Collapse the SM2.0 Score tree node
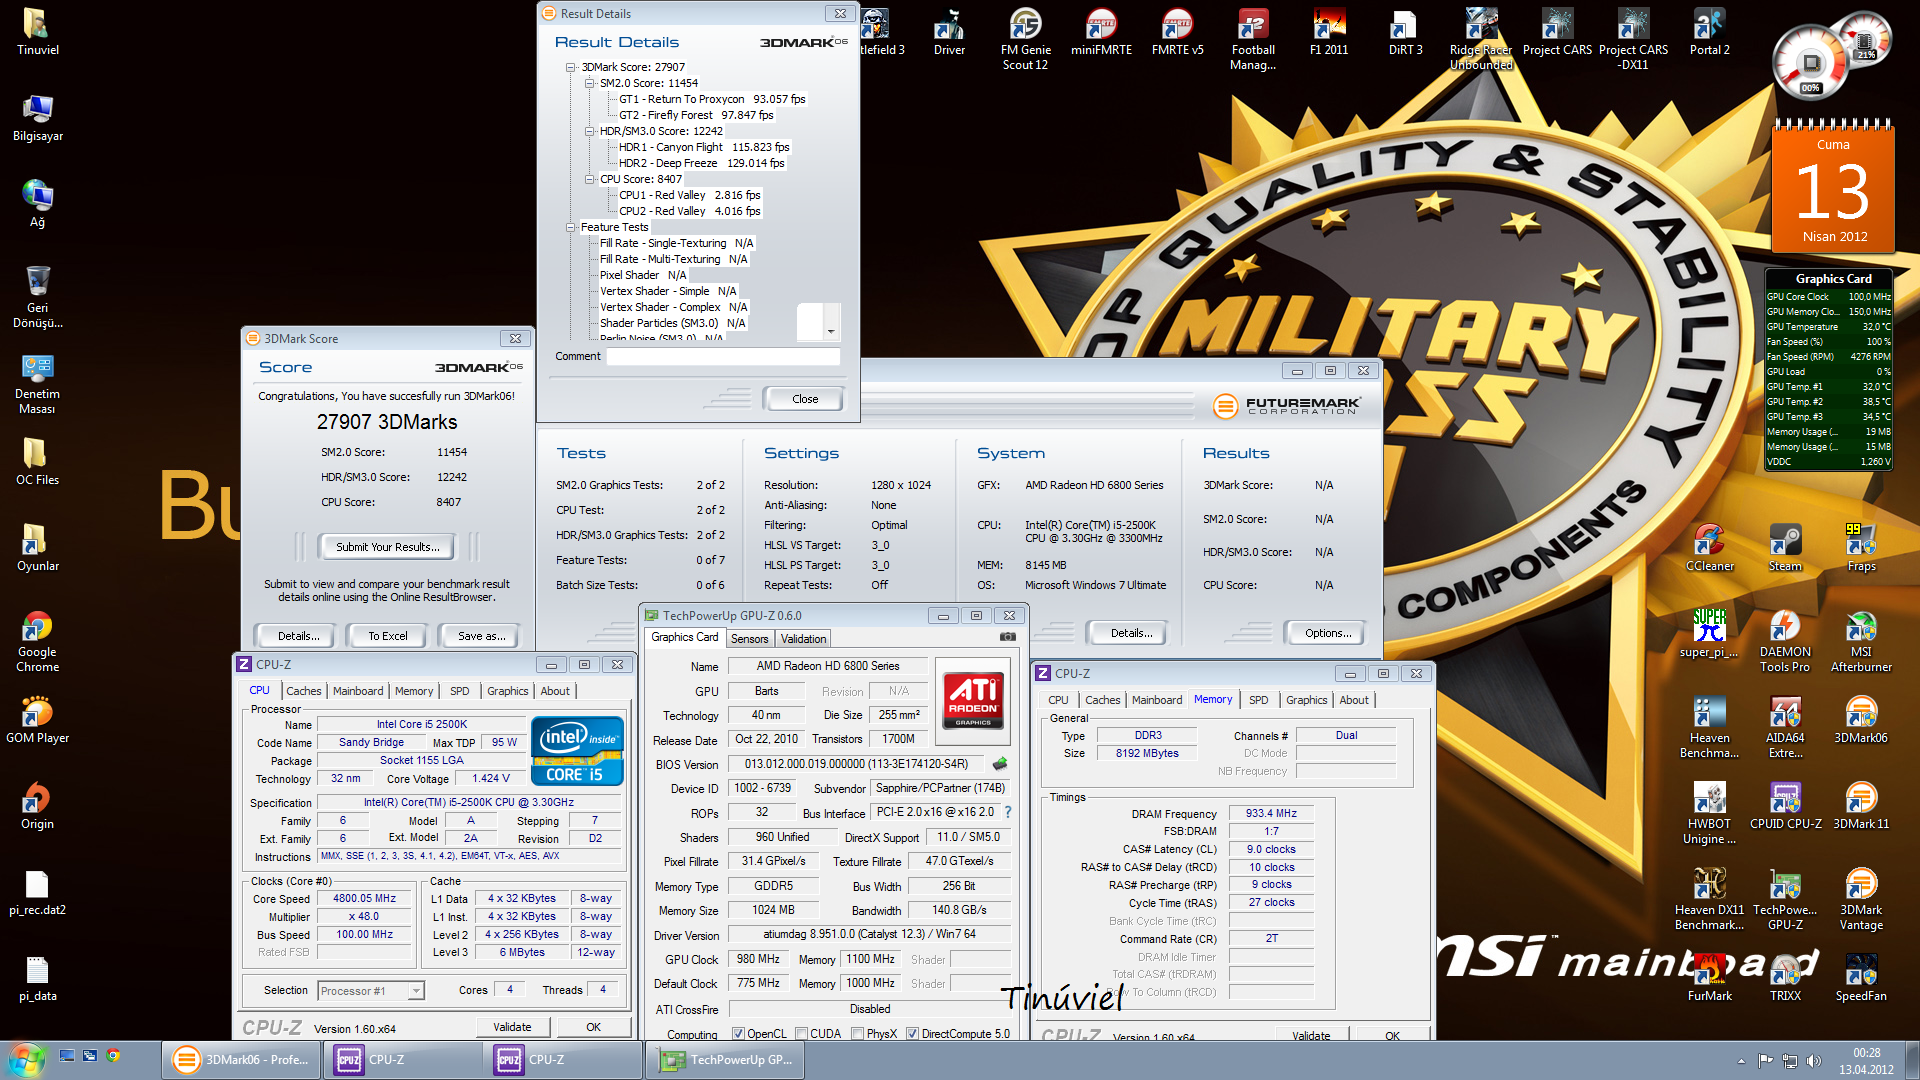This screenshot has width=1920, height=1080. pyautogui.click(x=589, y=83)
